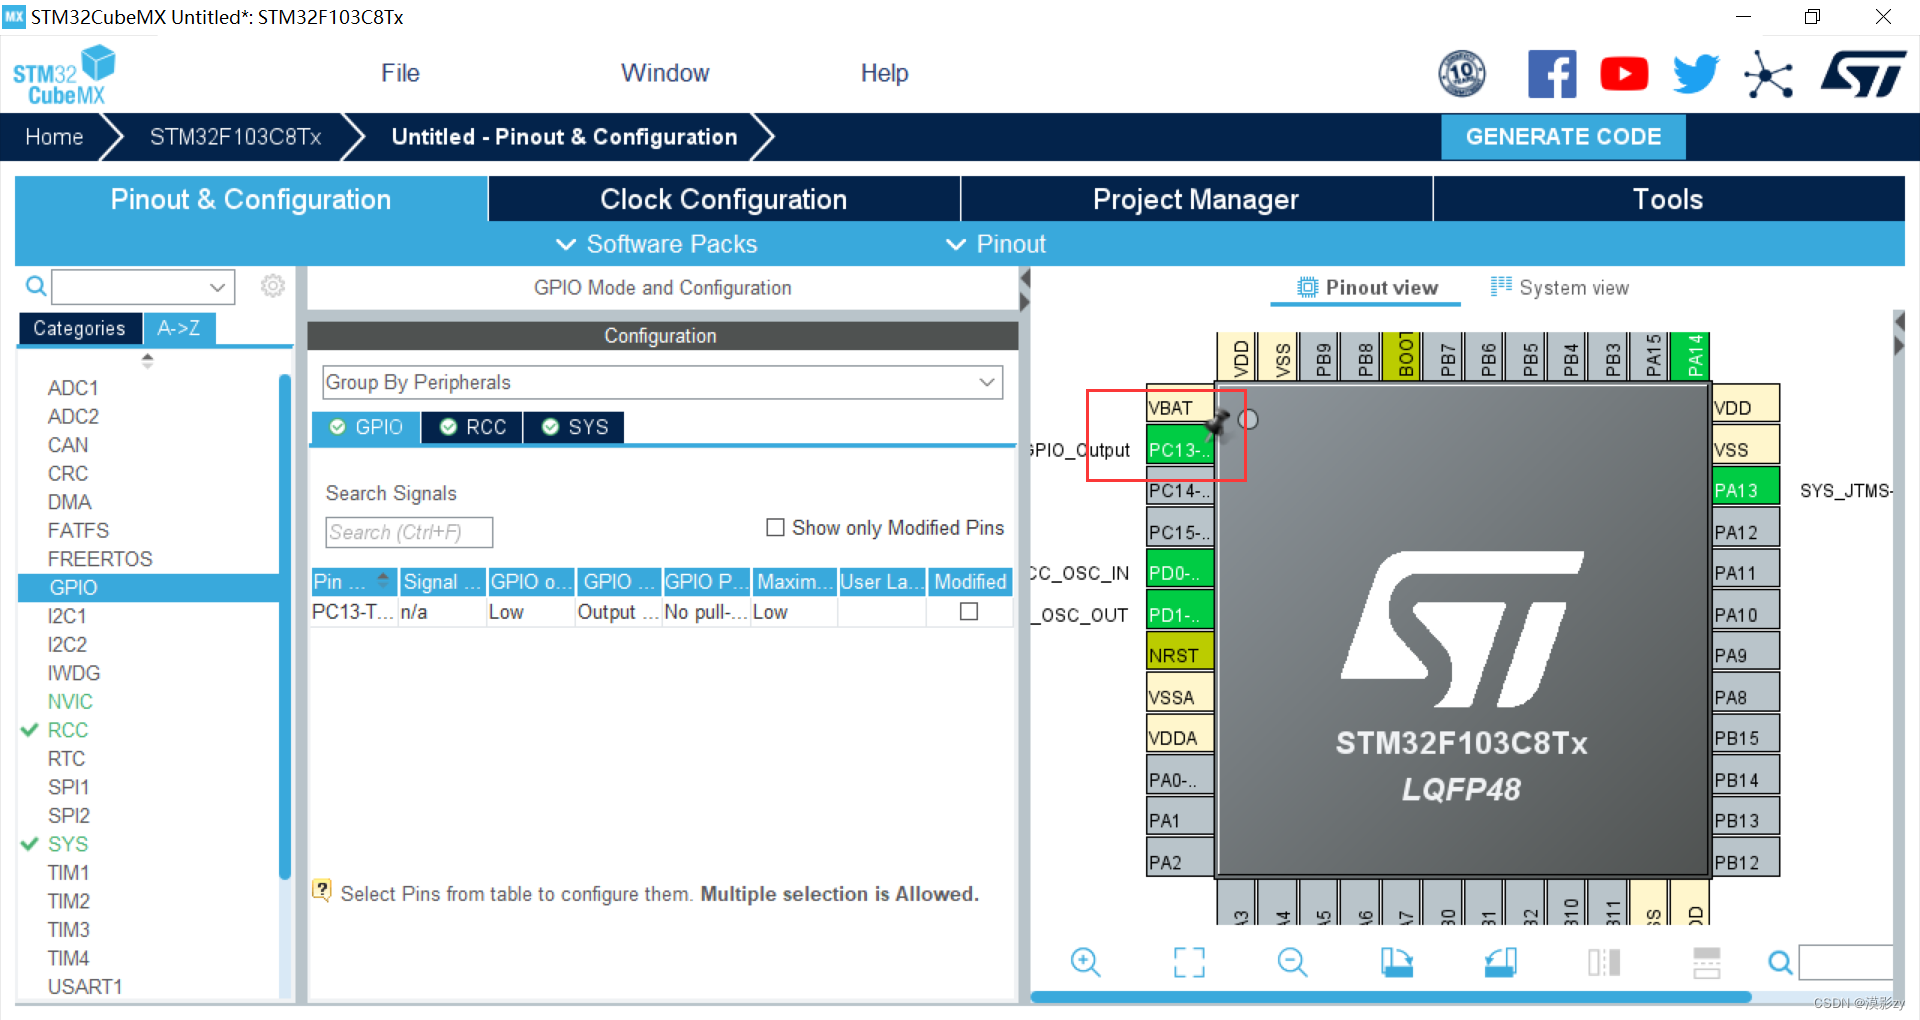Screen dimensions: 1920x1020
Task: Select NVIC in the categories list
Action: click(x=70, y=702)
